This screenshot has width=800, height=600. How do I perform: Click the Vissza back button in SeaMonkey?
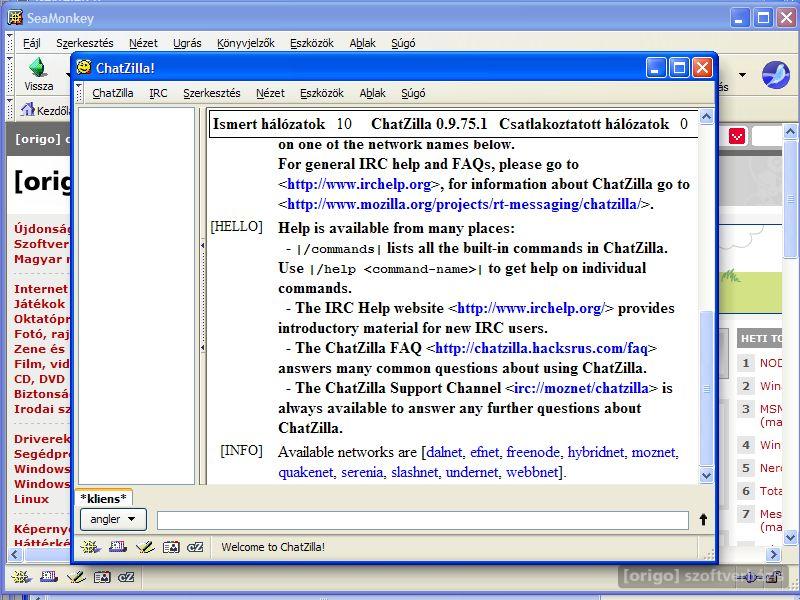pos(39,74)
